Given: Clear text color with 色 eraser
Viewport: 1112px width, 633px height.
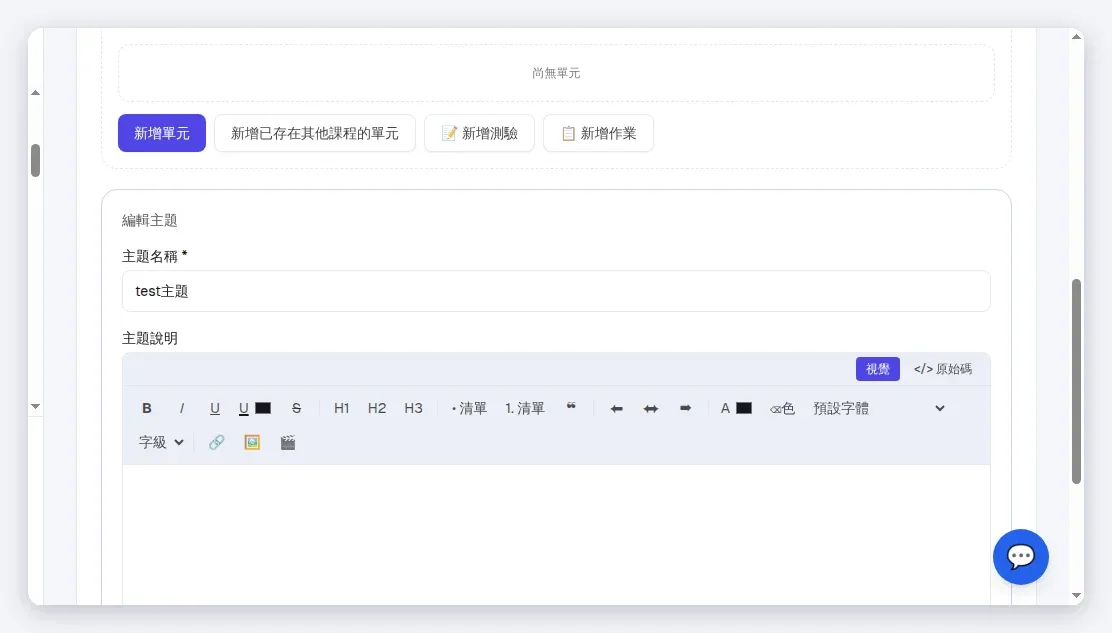Looking at the screenshot, I should point(782,408).
